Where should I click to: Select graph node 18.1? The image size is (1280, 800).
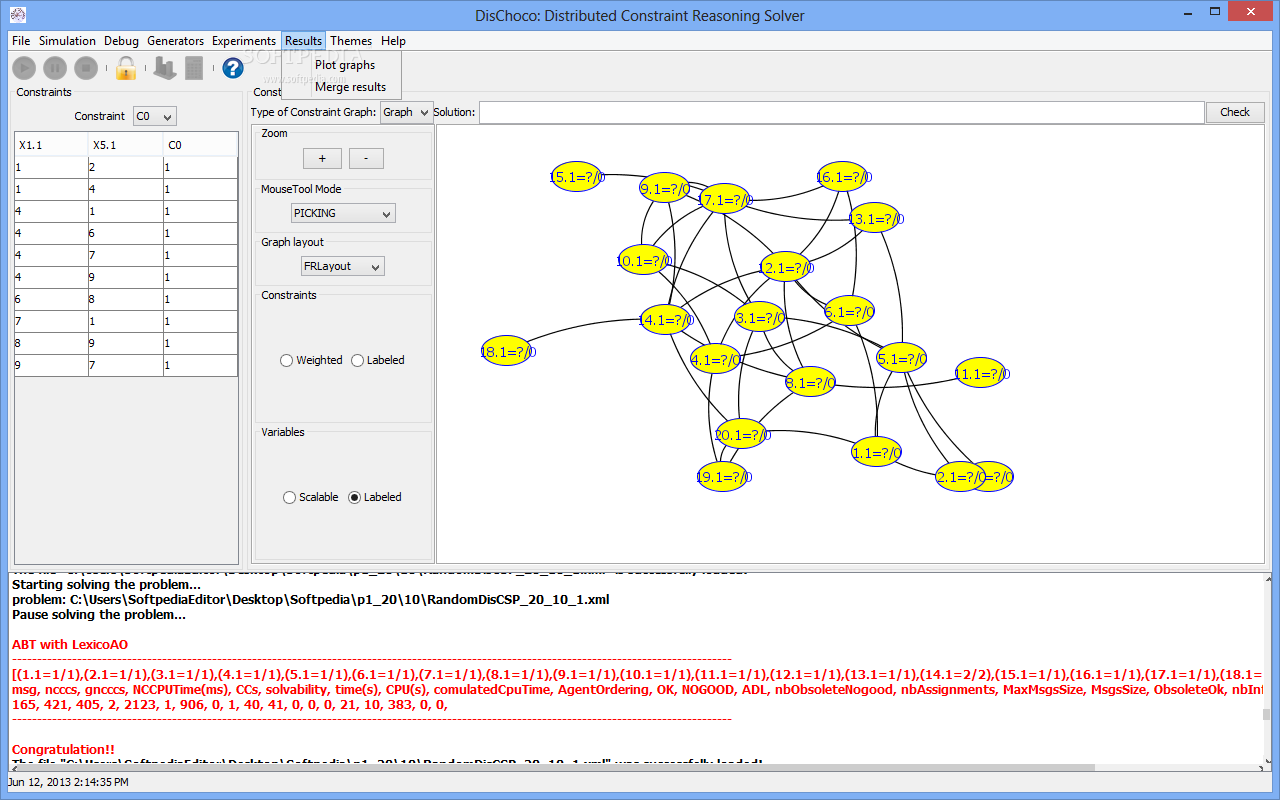coord(506,351)
